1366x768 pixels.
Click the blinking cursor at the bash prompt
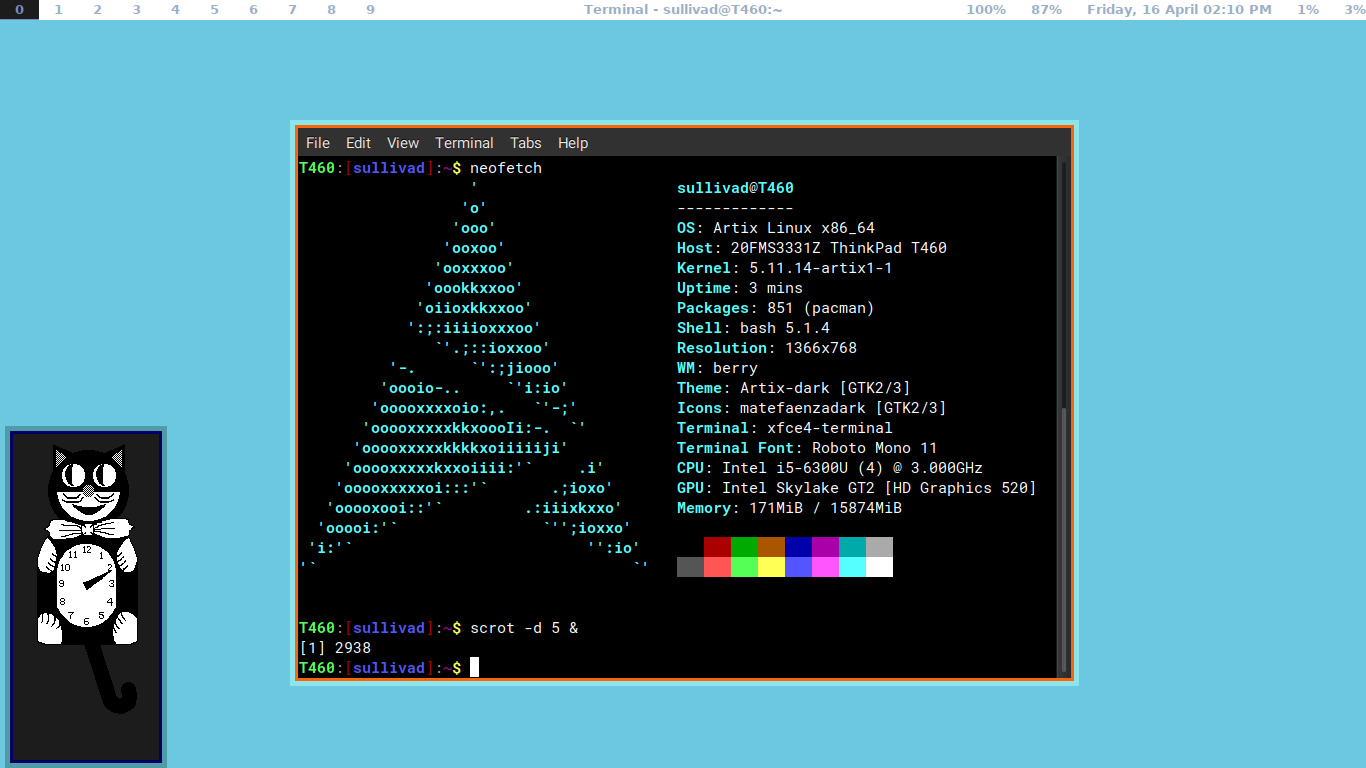pos(473,667)
